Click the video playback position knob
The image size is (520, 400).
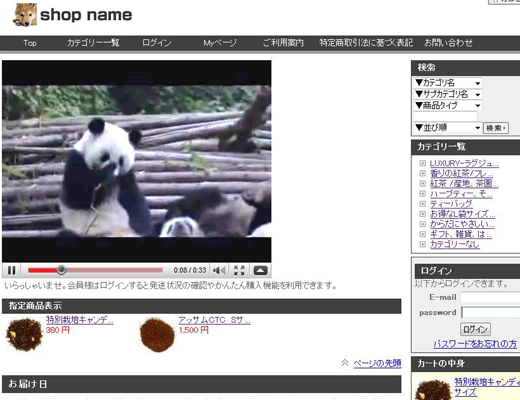click(x=61, y=270)
